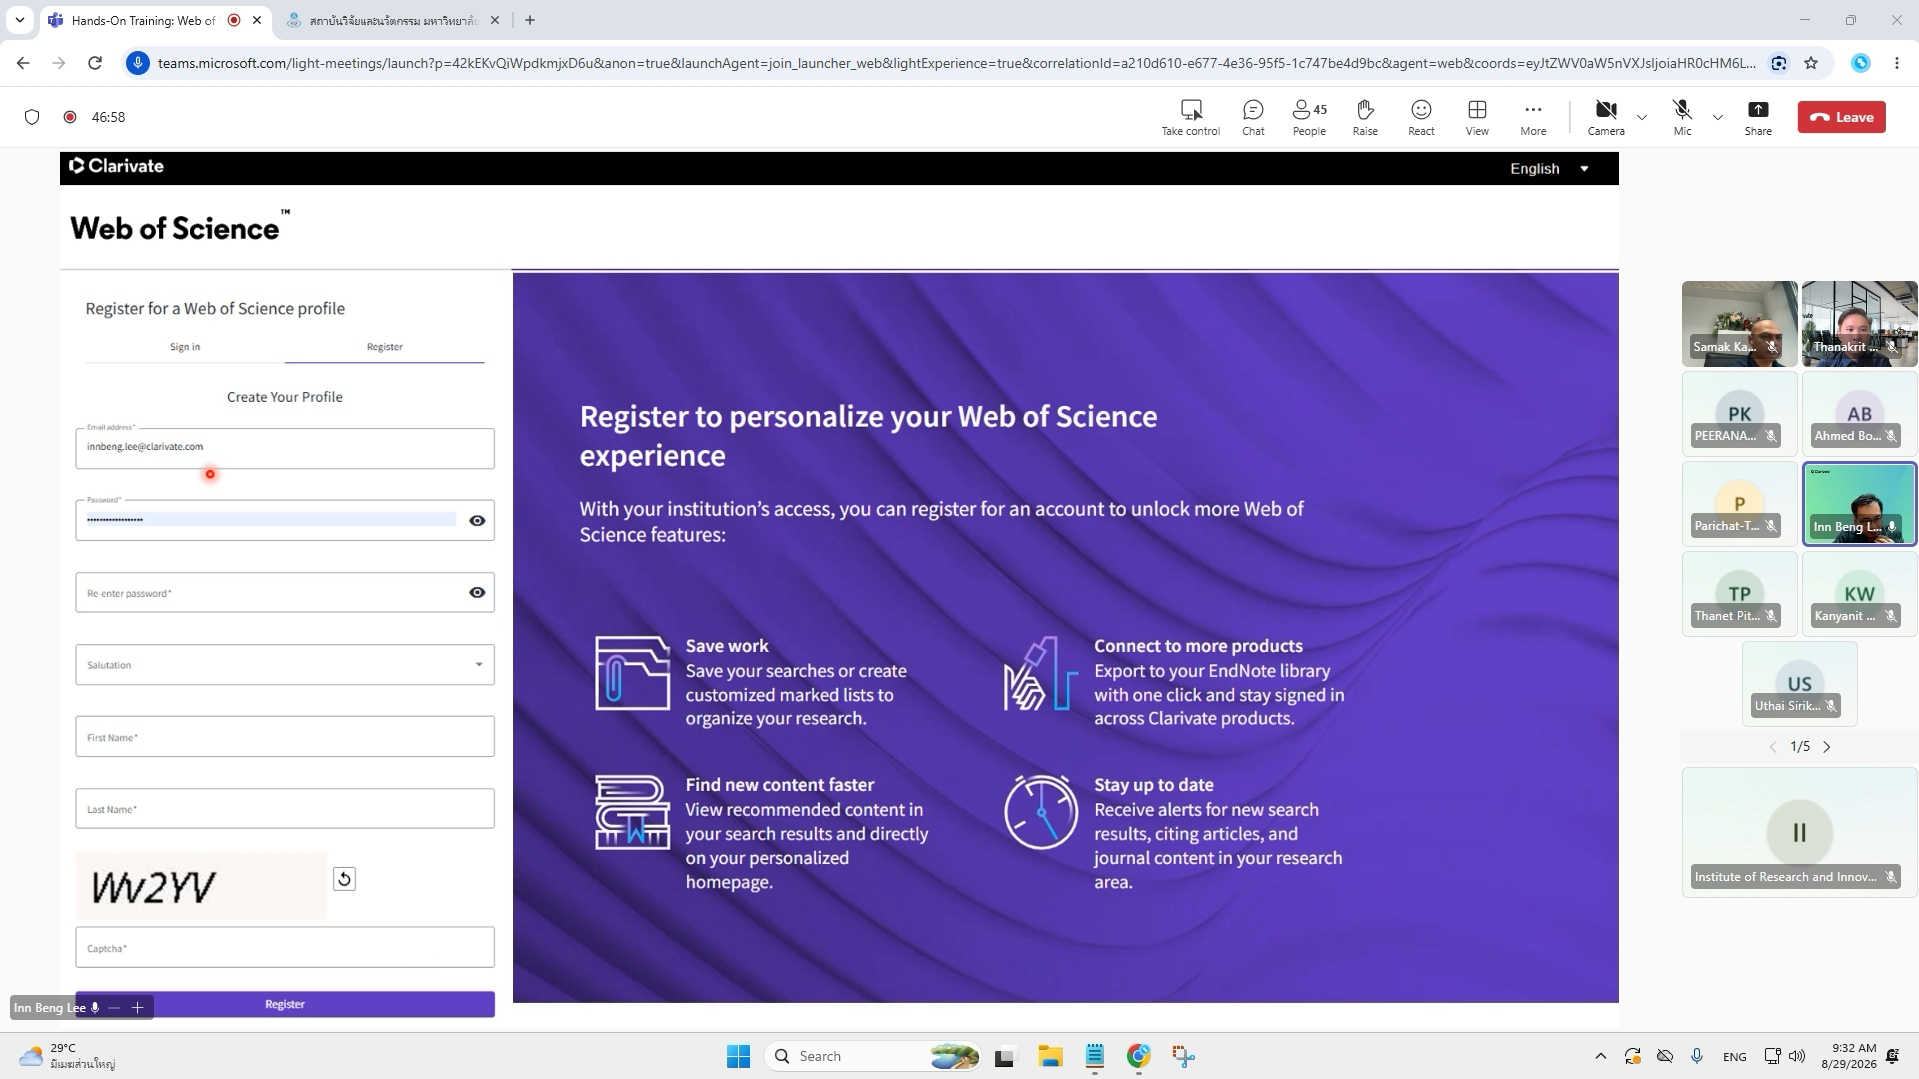Refresh the captcha image

click(344, 879)
